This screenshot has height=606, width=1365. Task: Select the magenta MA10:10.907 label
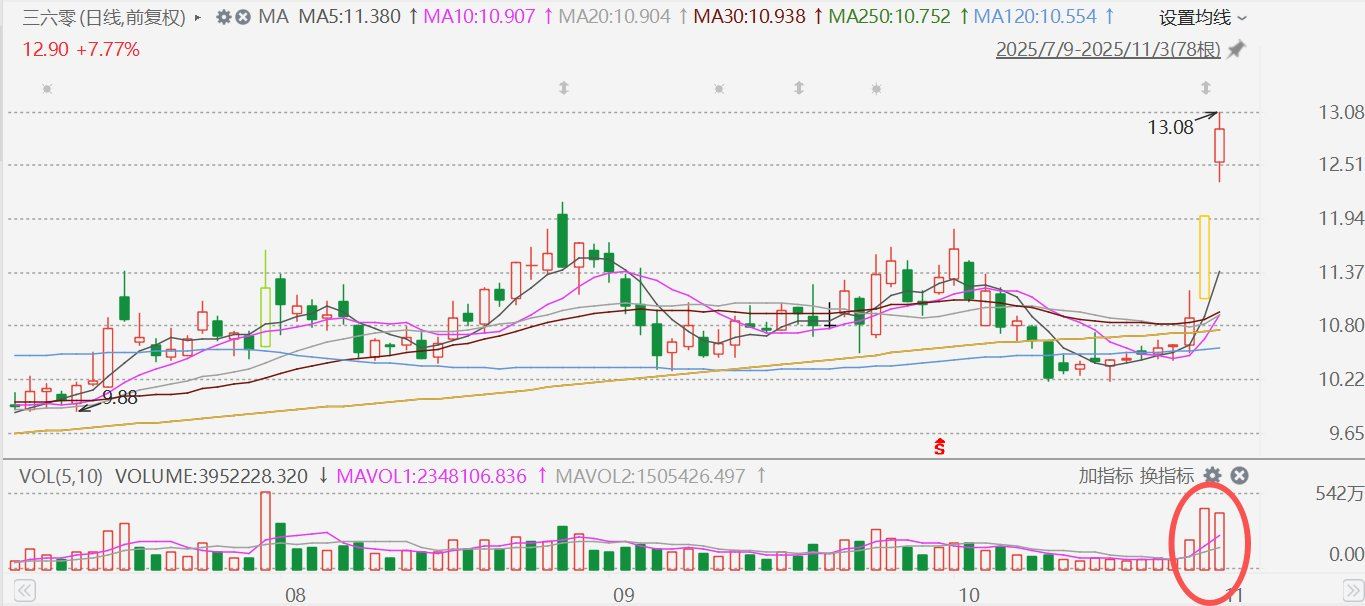(x=478, y=17)
